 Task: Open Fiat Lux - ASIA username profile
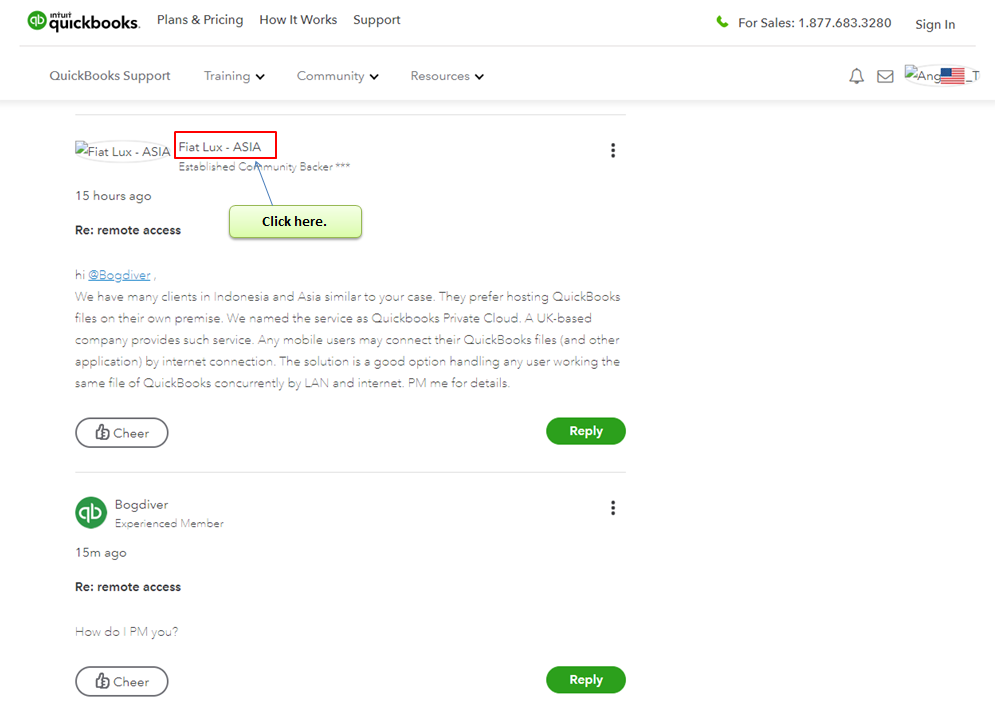coord(220,147)
